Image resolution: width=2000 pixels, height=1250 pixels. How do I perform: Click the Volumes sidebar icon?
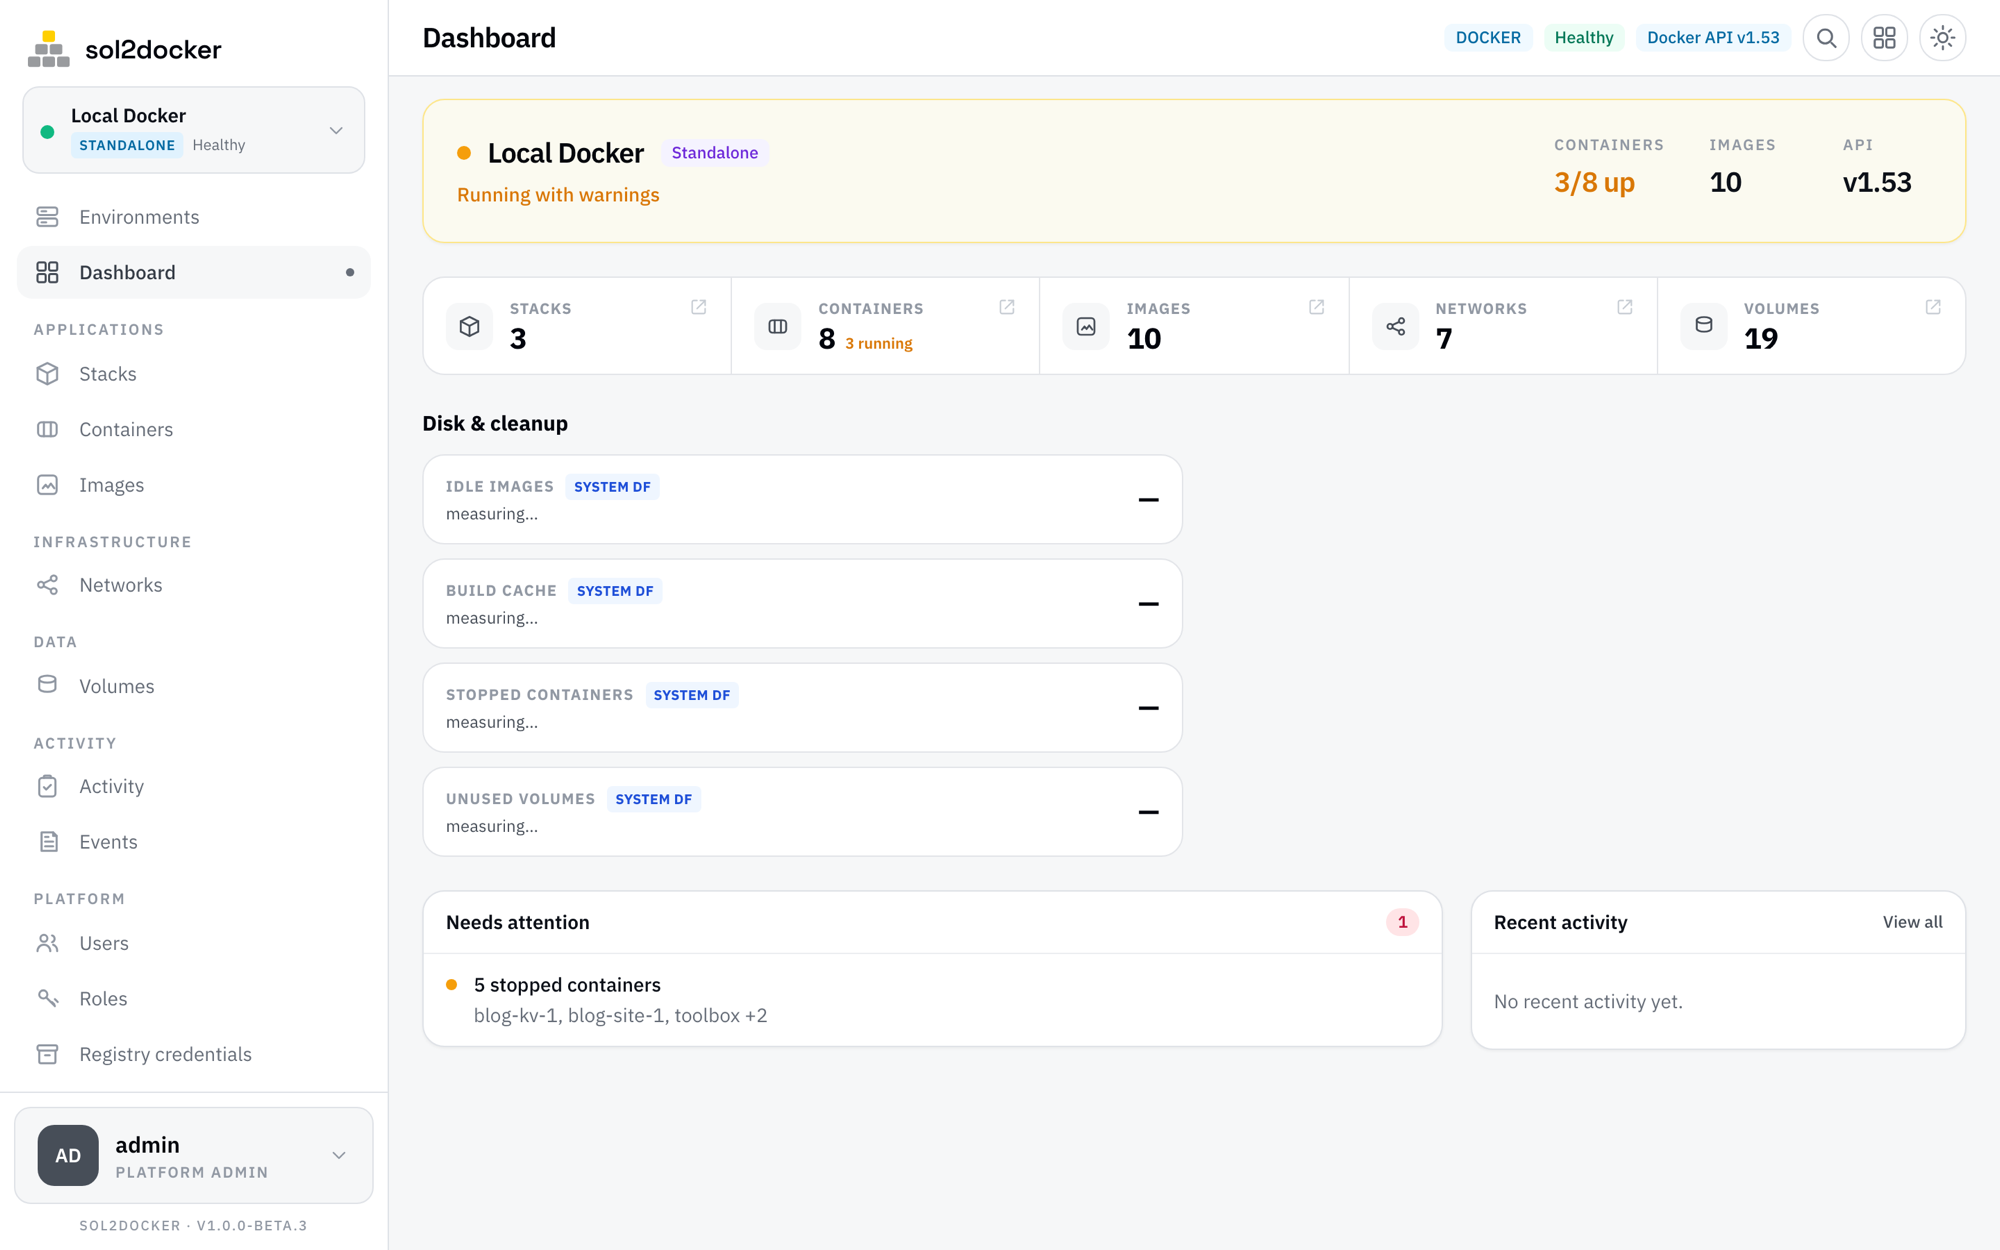pos(47,685)
